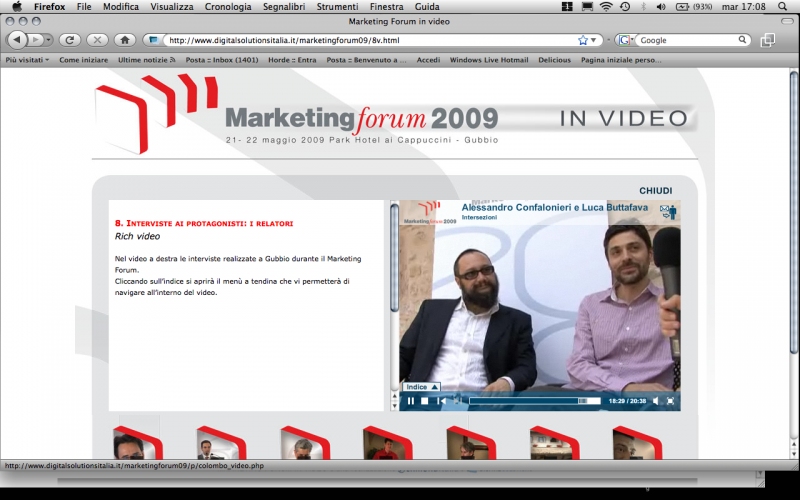
Task: Open the system volume menu bar icon
Action: (x=661, y=7)
